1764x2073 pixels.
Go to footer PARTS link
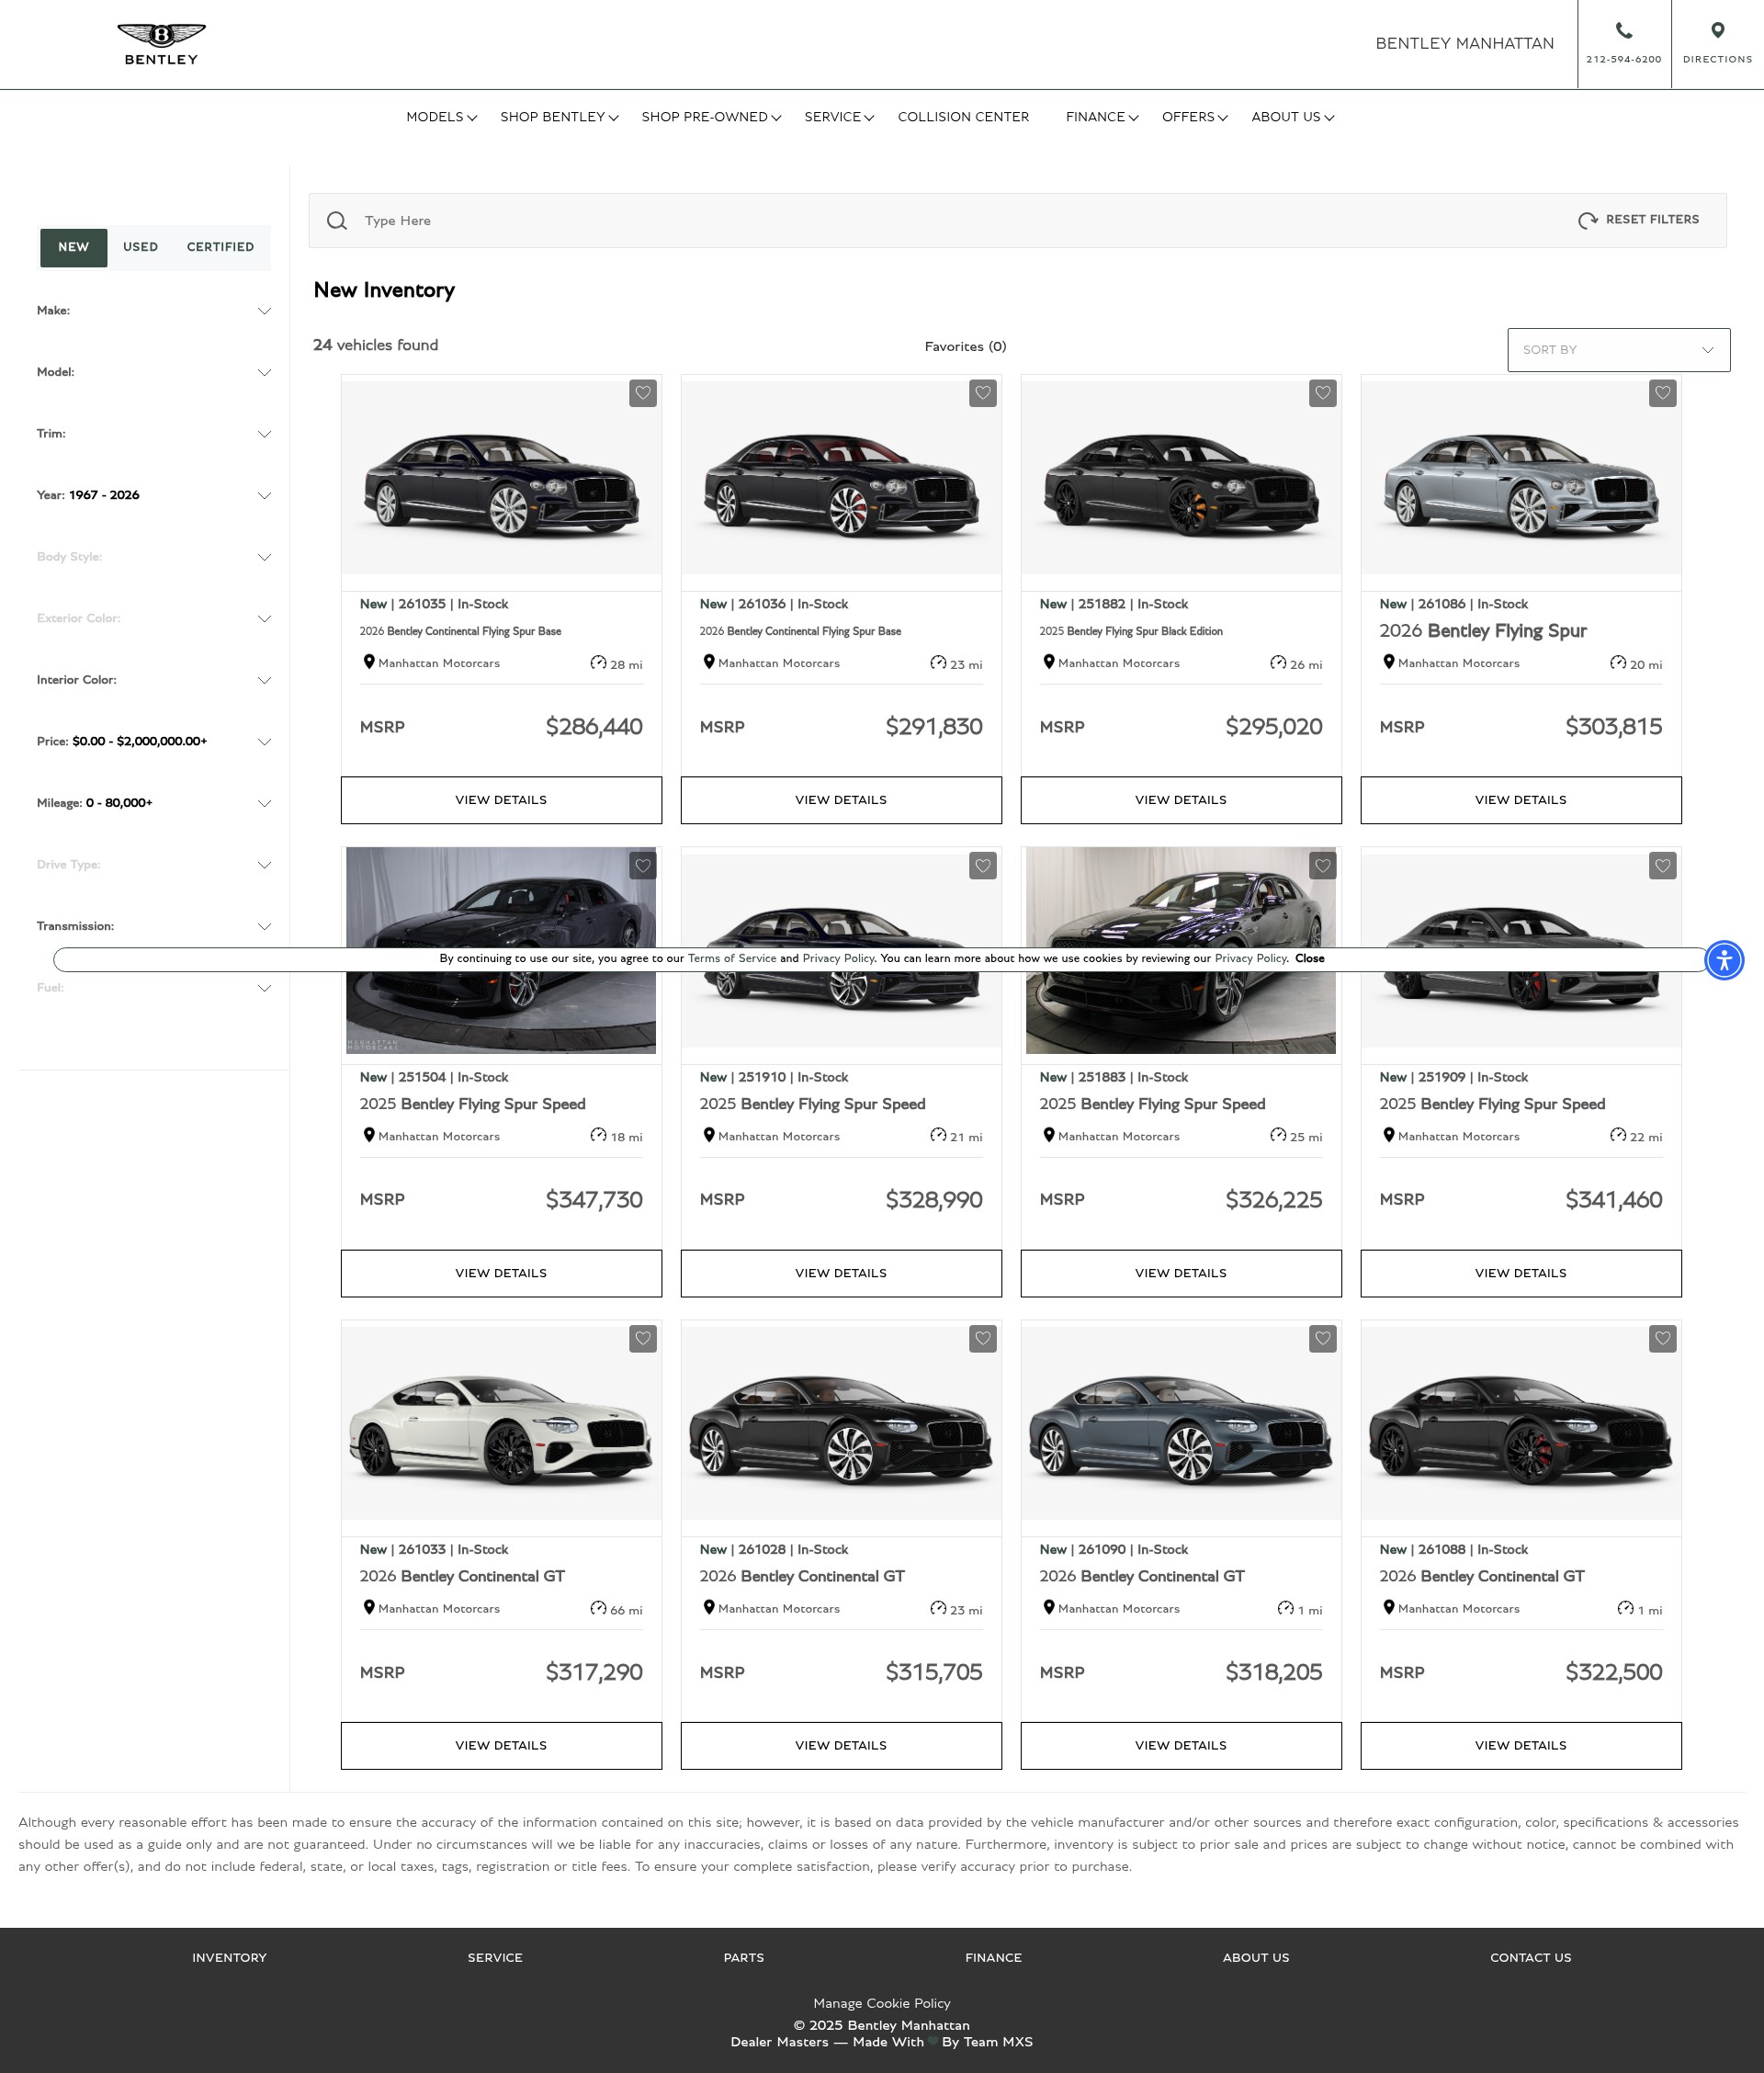tap(743, 1958)
